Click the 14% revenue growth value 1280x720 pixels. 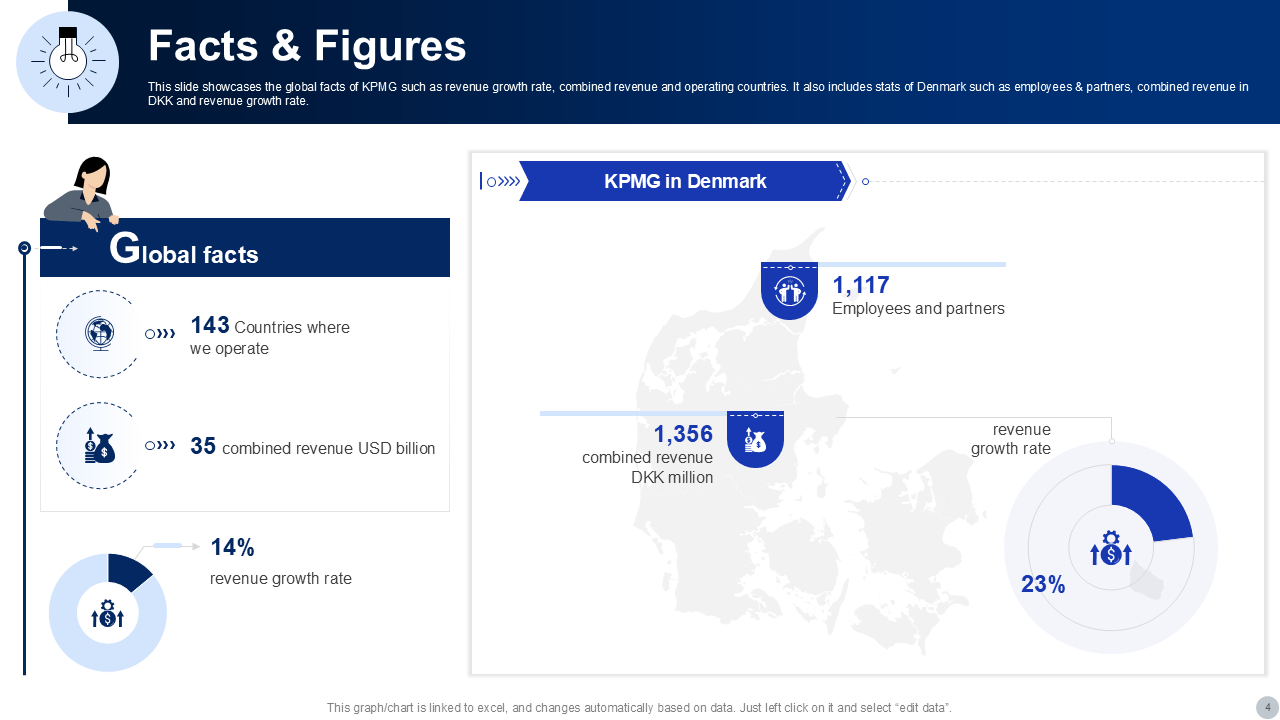(x=232, y=548)
